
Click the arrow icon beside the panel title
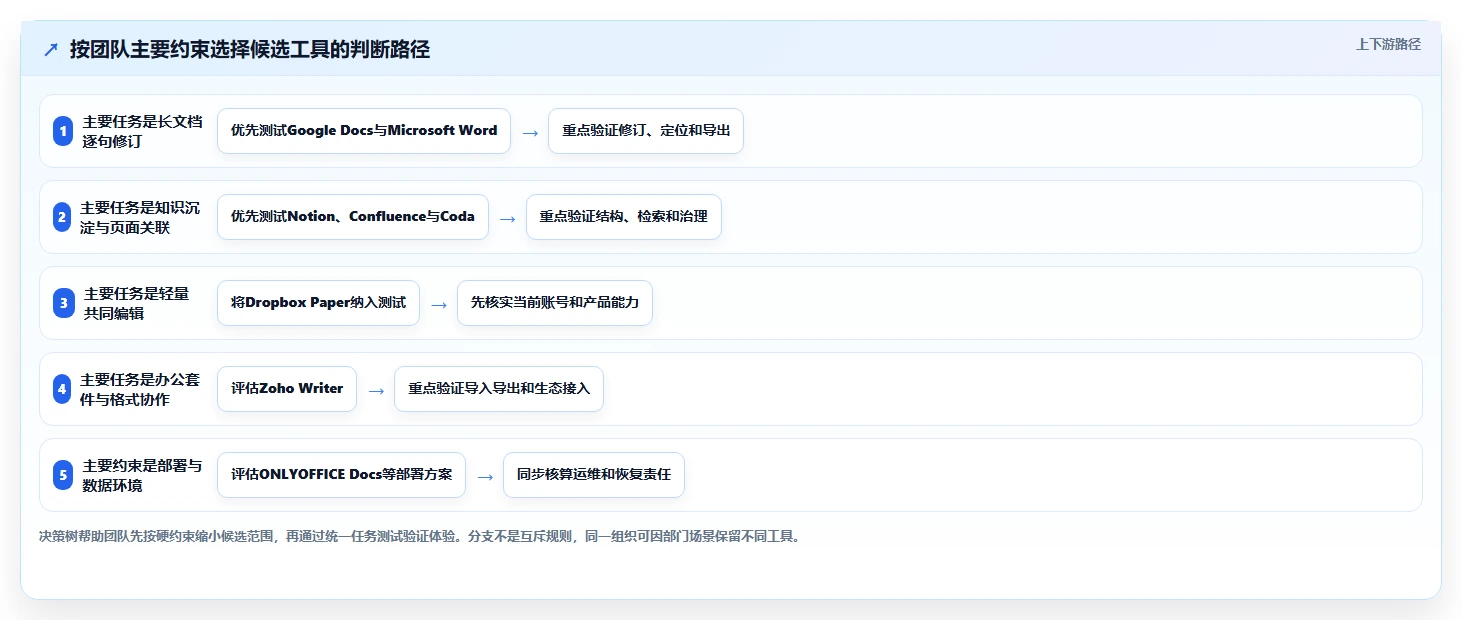pos(51,50)
